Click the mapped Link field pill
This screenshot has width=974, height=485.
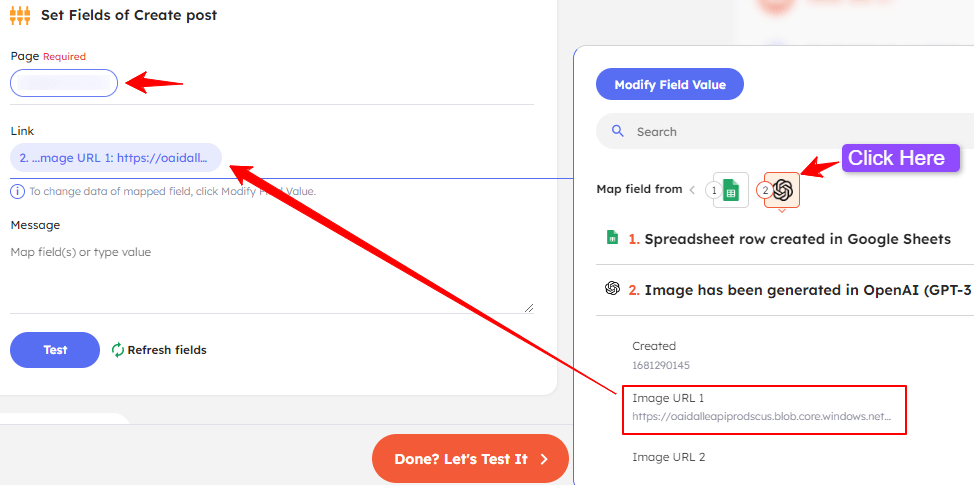tap(116, 158)
